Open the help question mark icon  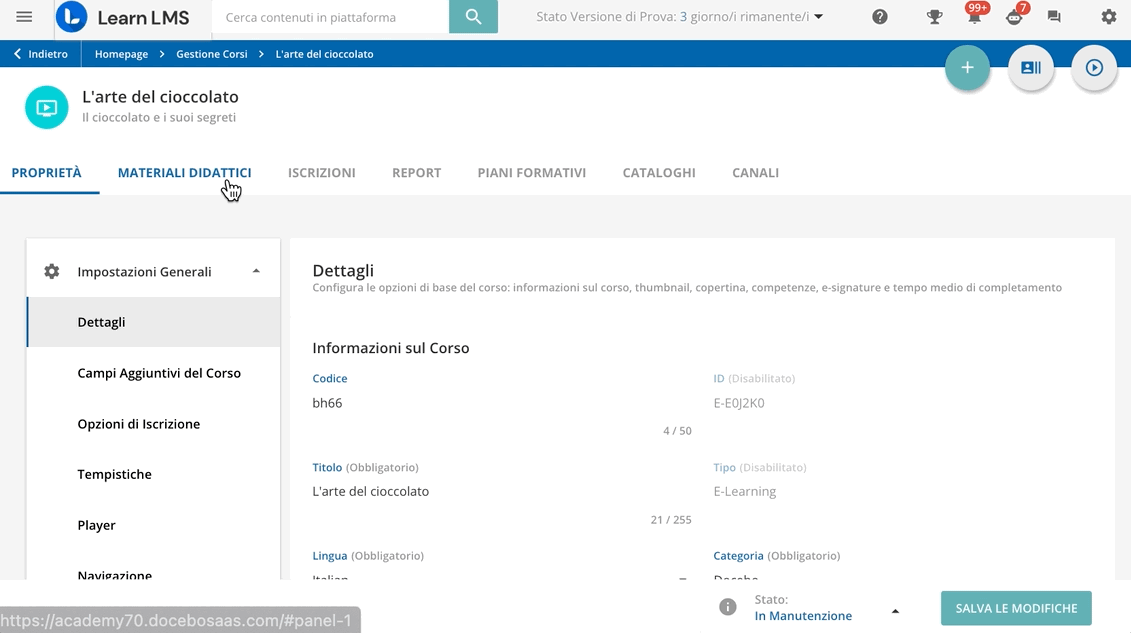tap(880, 17)
